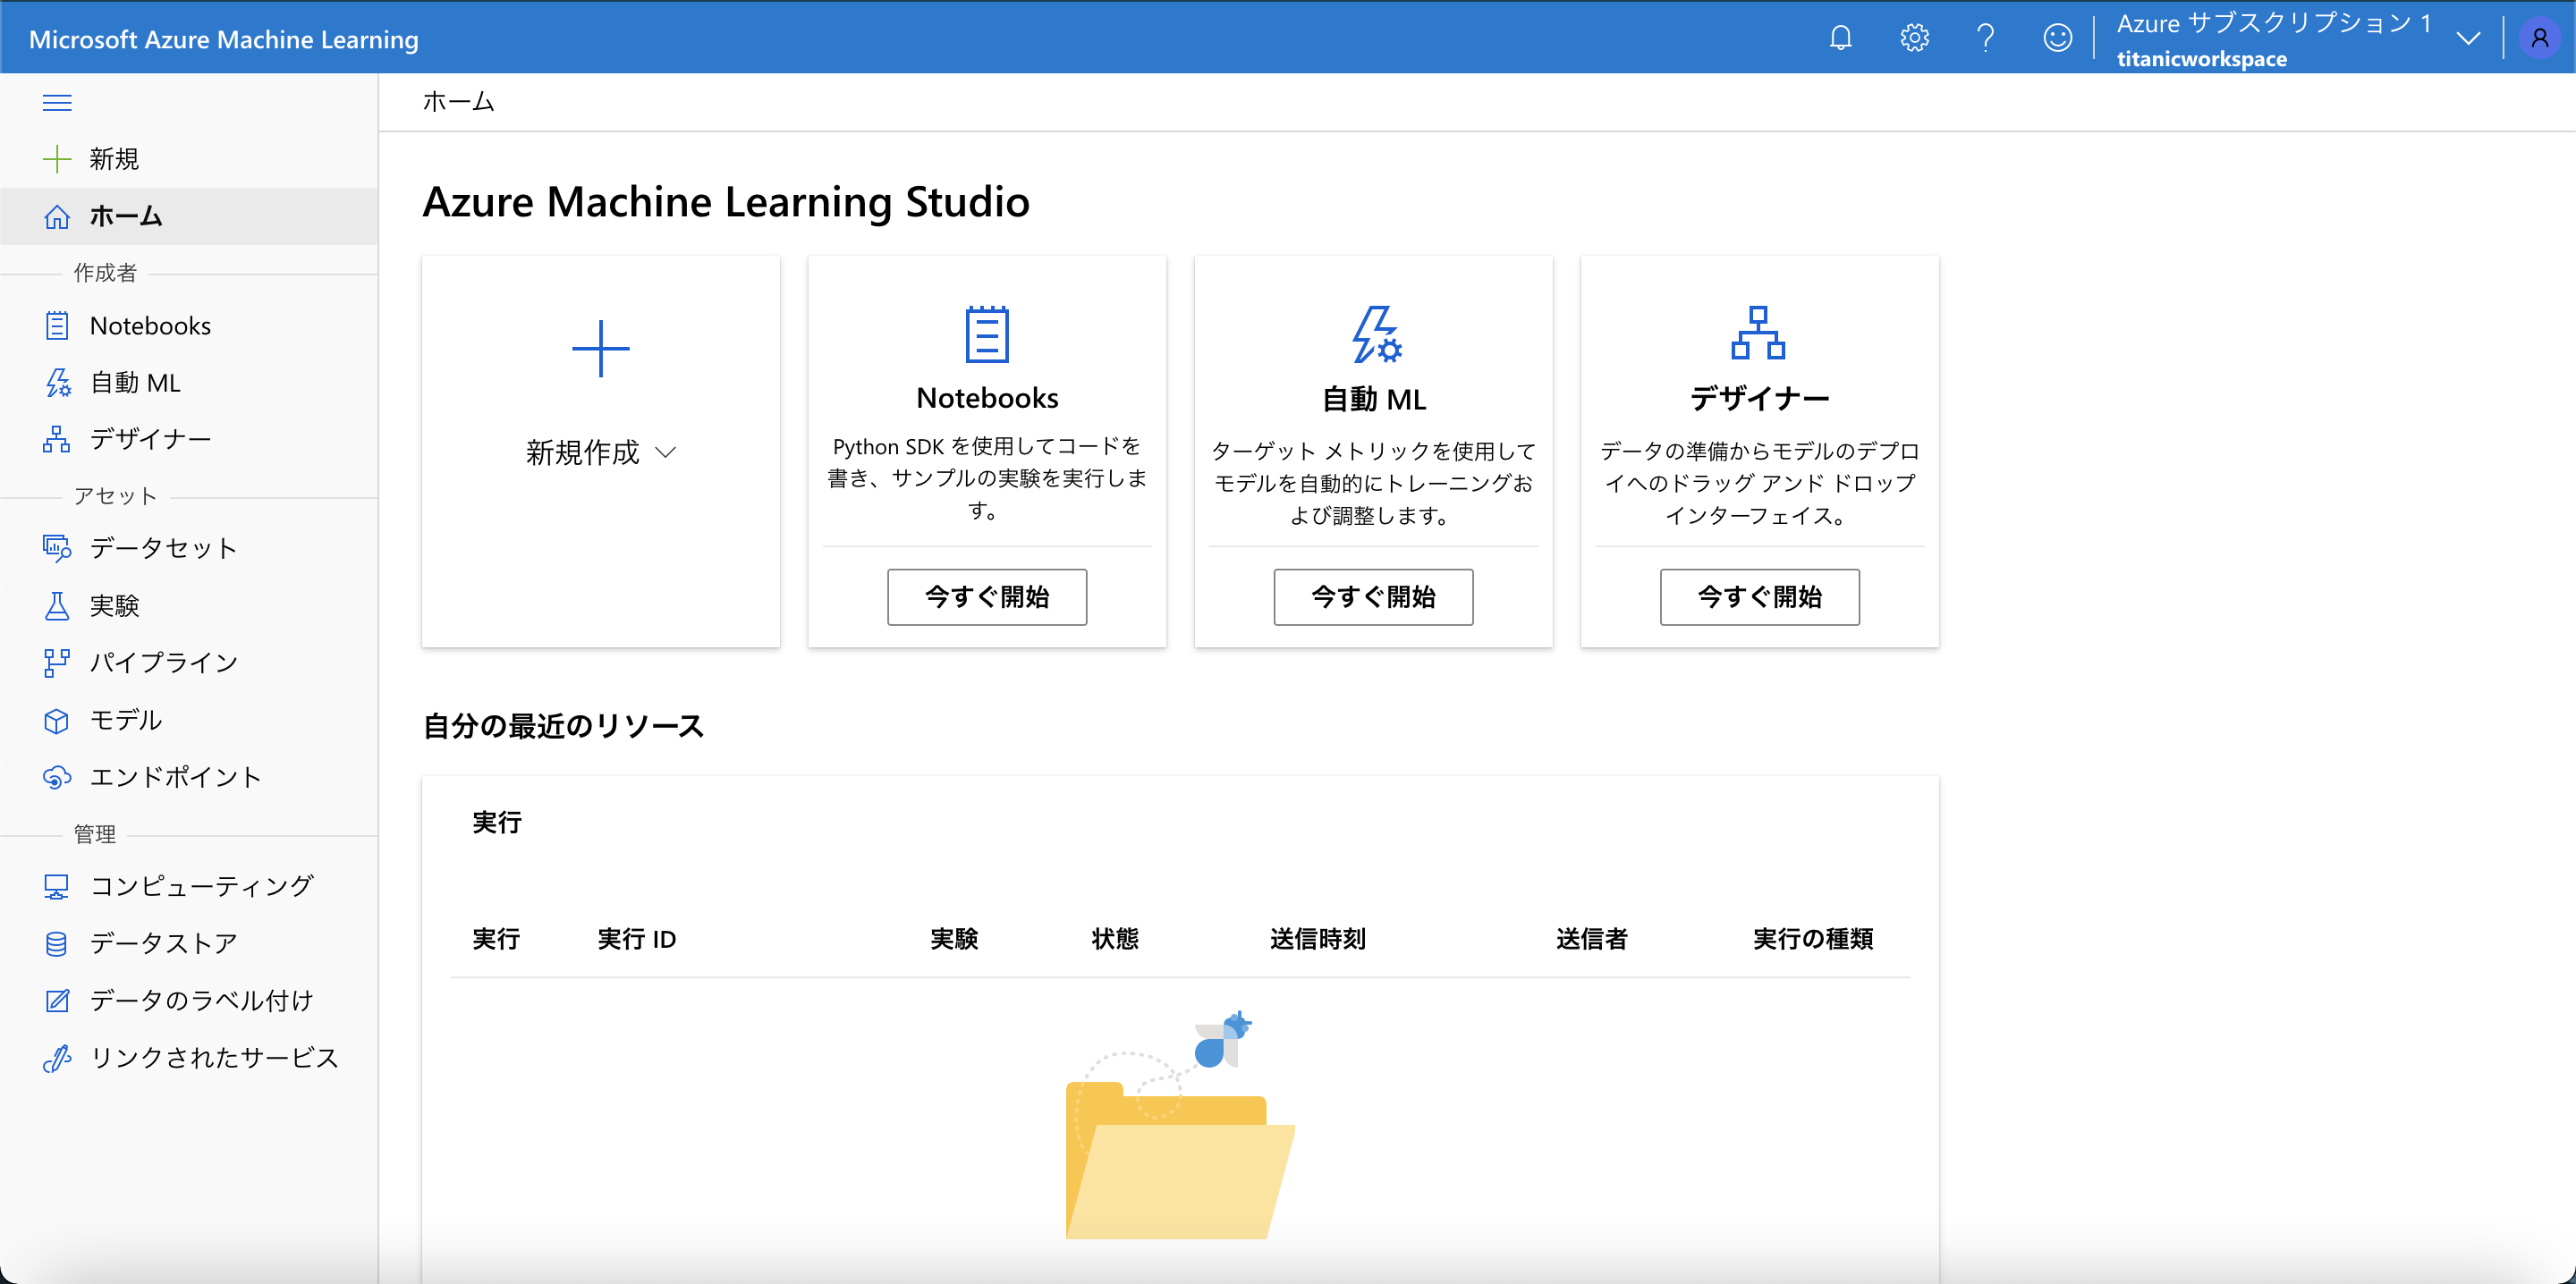
Task: Open 実験 from the sidebar
Action: click(x=114, y=605)
